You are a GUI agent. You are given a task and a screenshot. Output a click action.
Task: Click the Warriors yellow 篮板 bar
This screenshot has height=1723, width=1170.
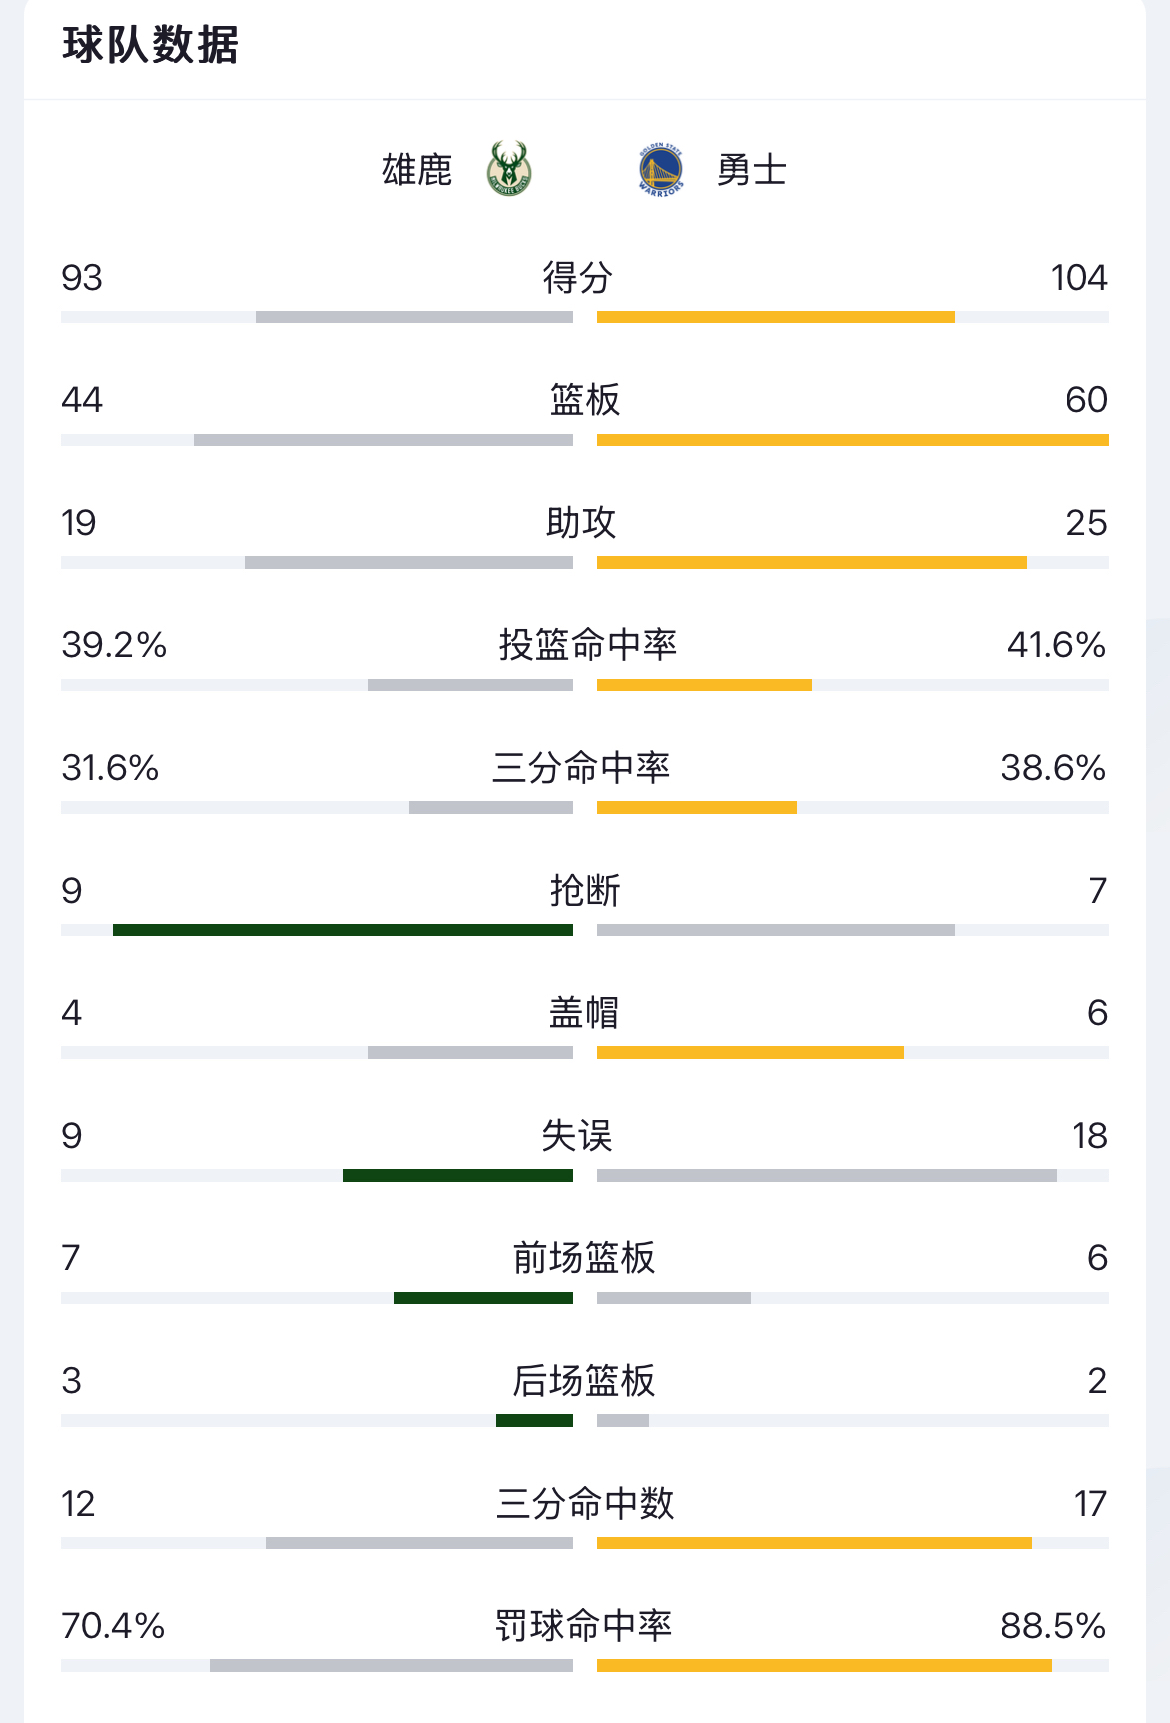pyautogui.click(x=852, y=440)
